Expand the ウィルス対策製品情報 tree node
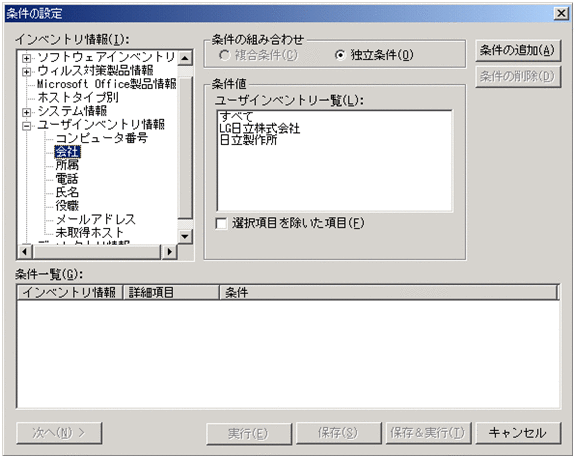This screenshot has height=459, width=576. coord(26,72)
